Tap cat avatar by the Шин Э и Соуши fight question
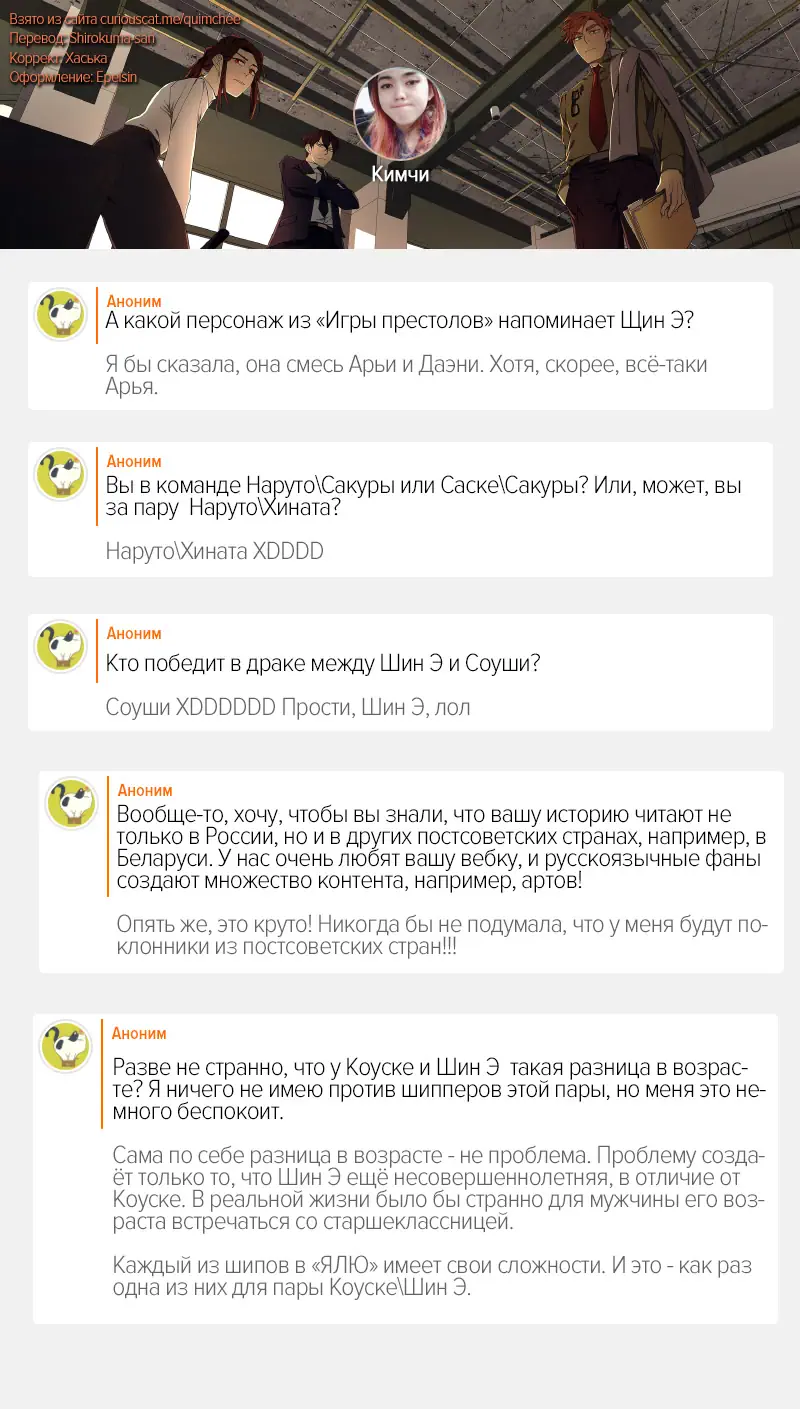 60,647
